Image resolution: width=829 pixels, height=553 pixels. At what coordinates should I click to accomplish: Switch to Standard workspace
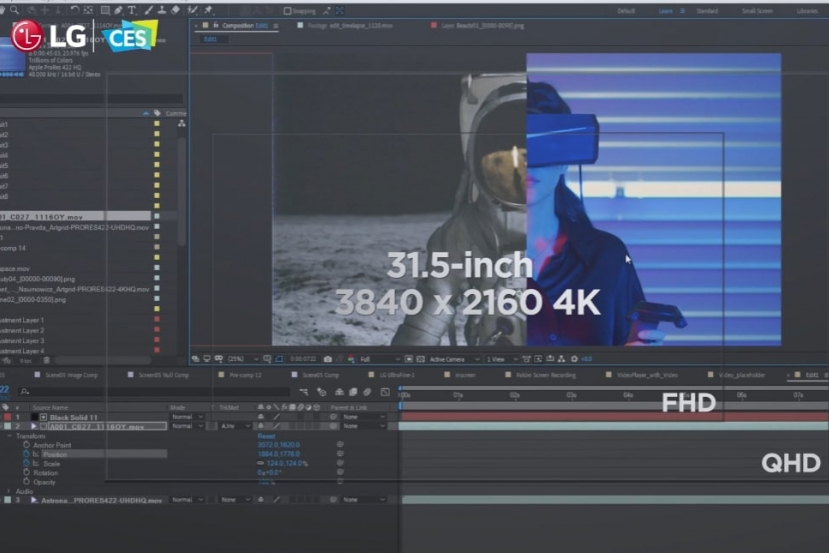point(707,11)
